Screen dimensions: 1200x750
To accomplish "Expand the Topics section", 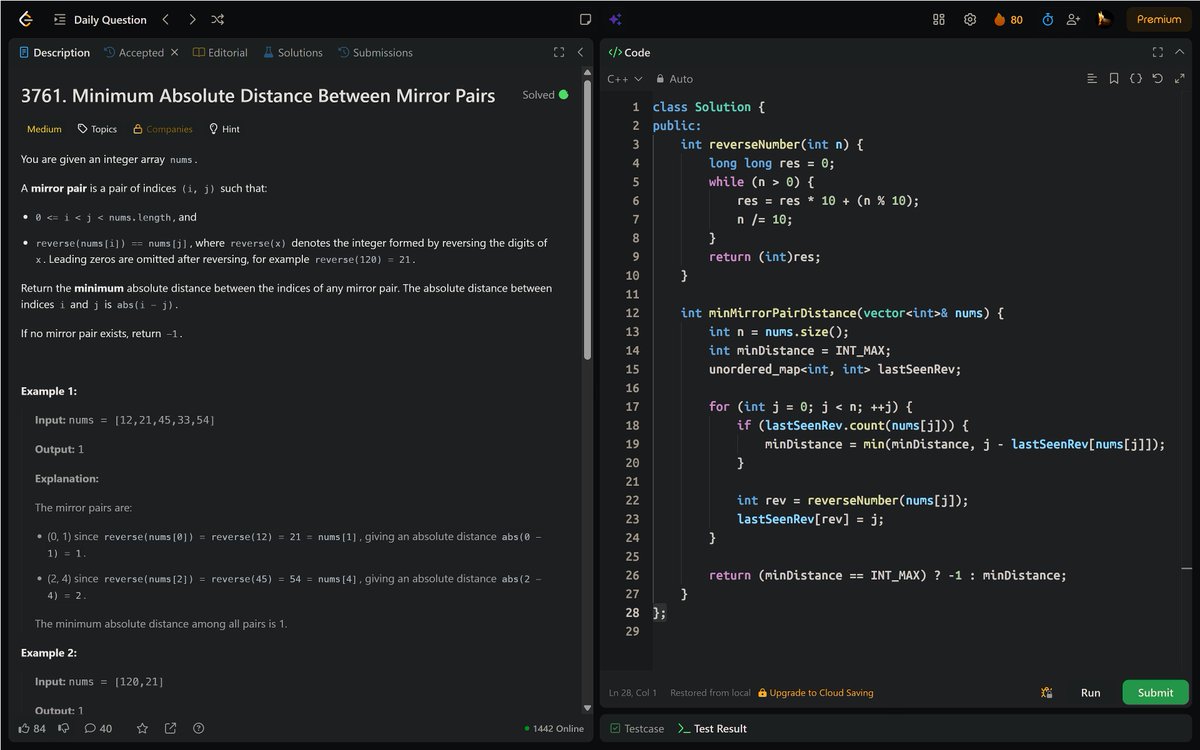I will [x=96, y=128].
